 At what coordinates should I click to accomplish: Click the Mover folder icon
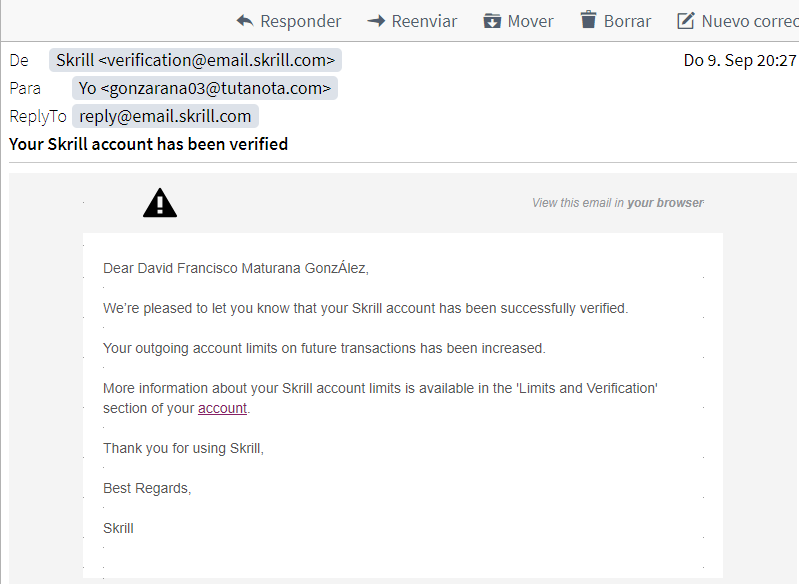(492, 21)
